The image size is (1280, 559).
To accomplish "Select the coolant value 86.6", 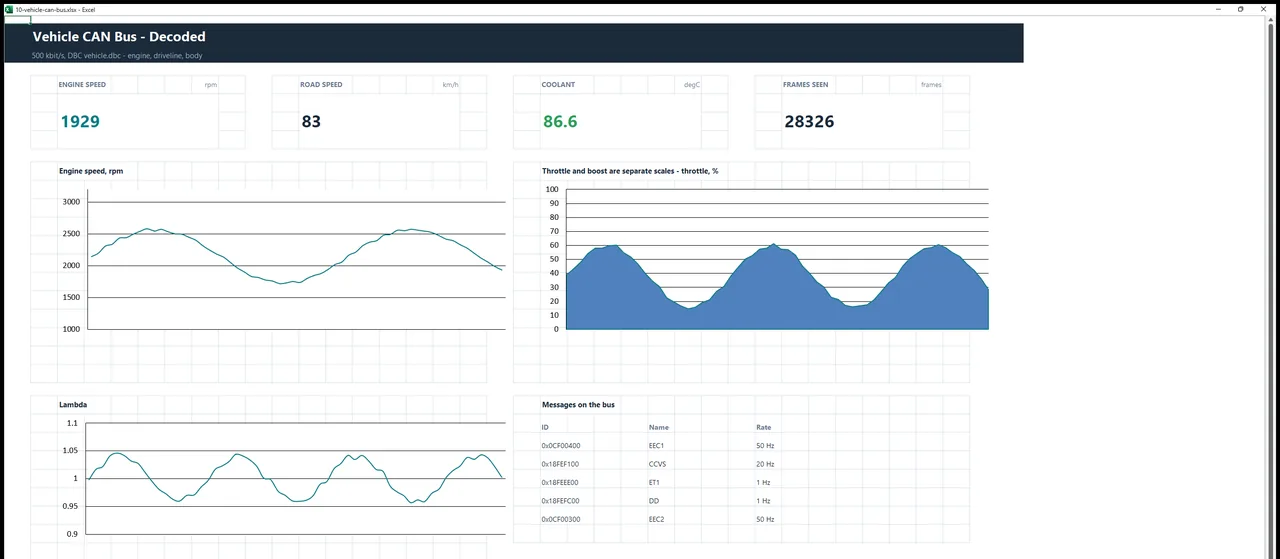I will pos(560,122).
